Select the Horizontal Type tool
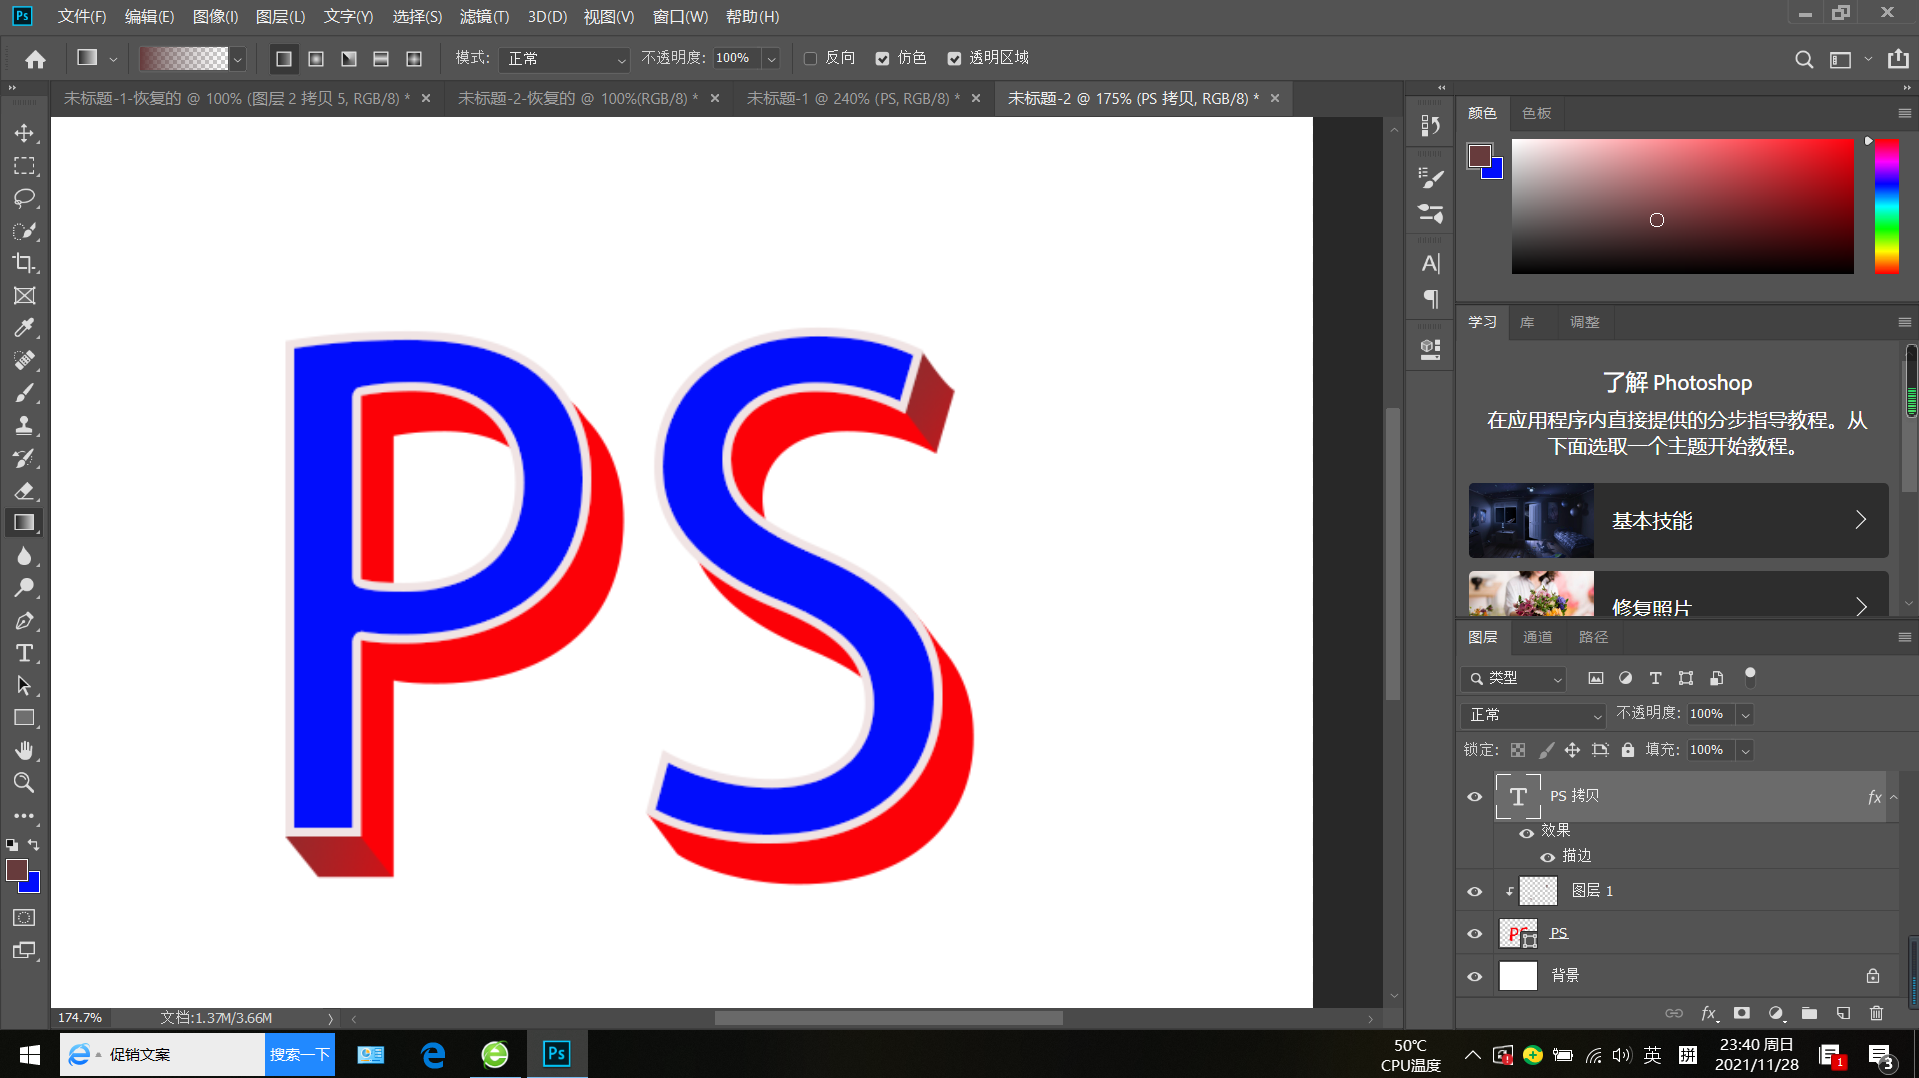This screenshot has height=1078, width=1919. tap(24, 653)
